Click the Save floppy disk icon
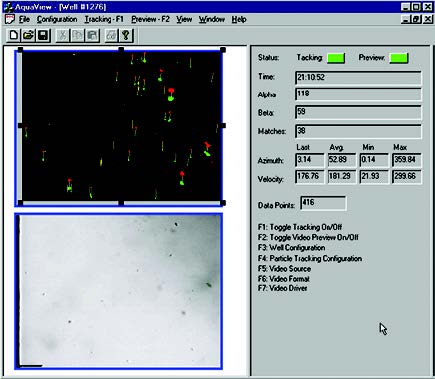 coord(43,35)
